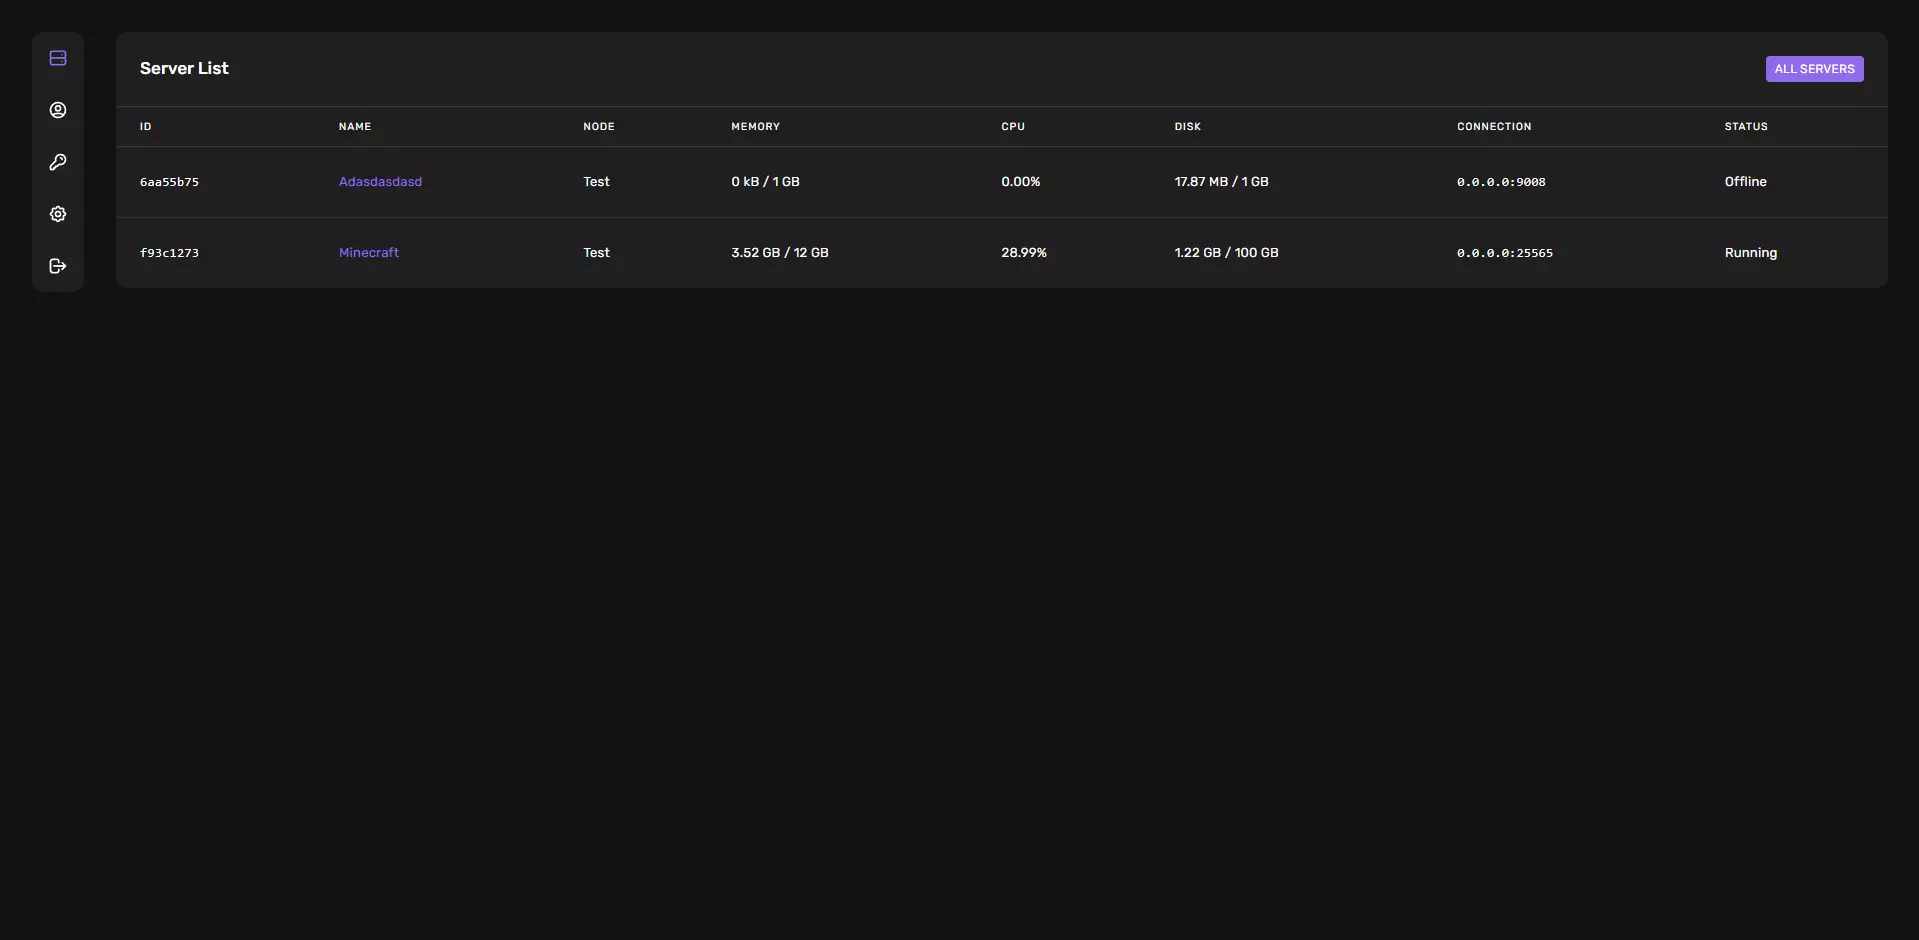Click the logout icon in sidebar

[x=58, y=266]
